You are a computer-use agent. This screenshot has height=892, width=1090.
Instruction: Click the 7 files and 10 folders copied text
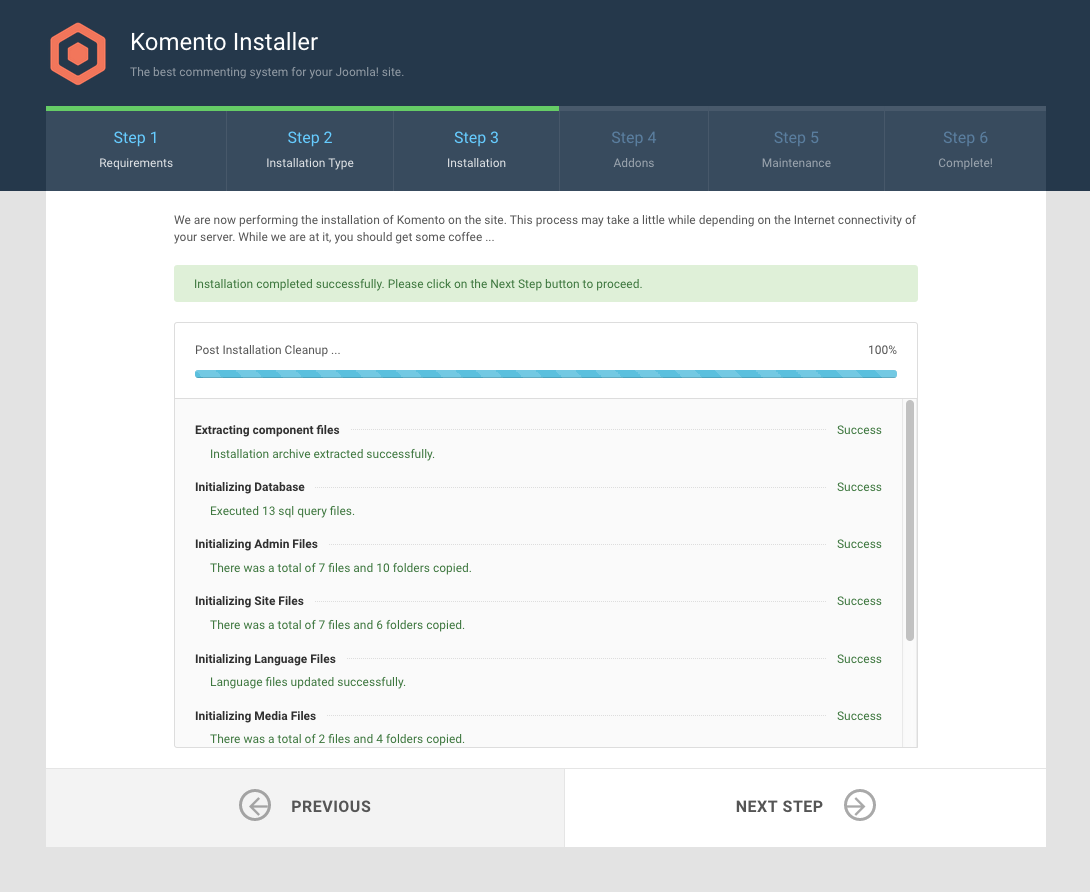341,568
